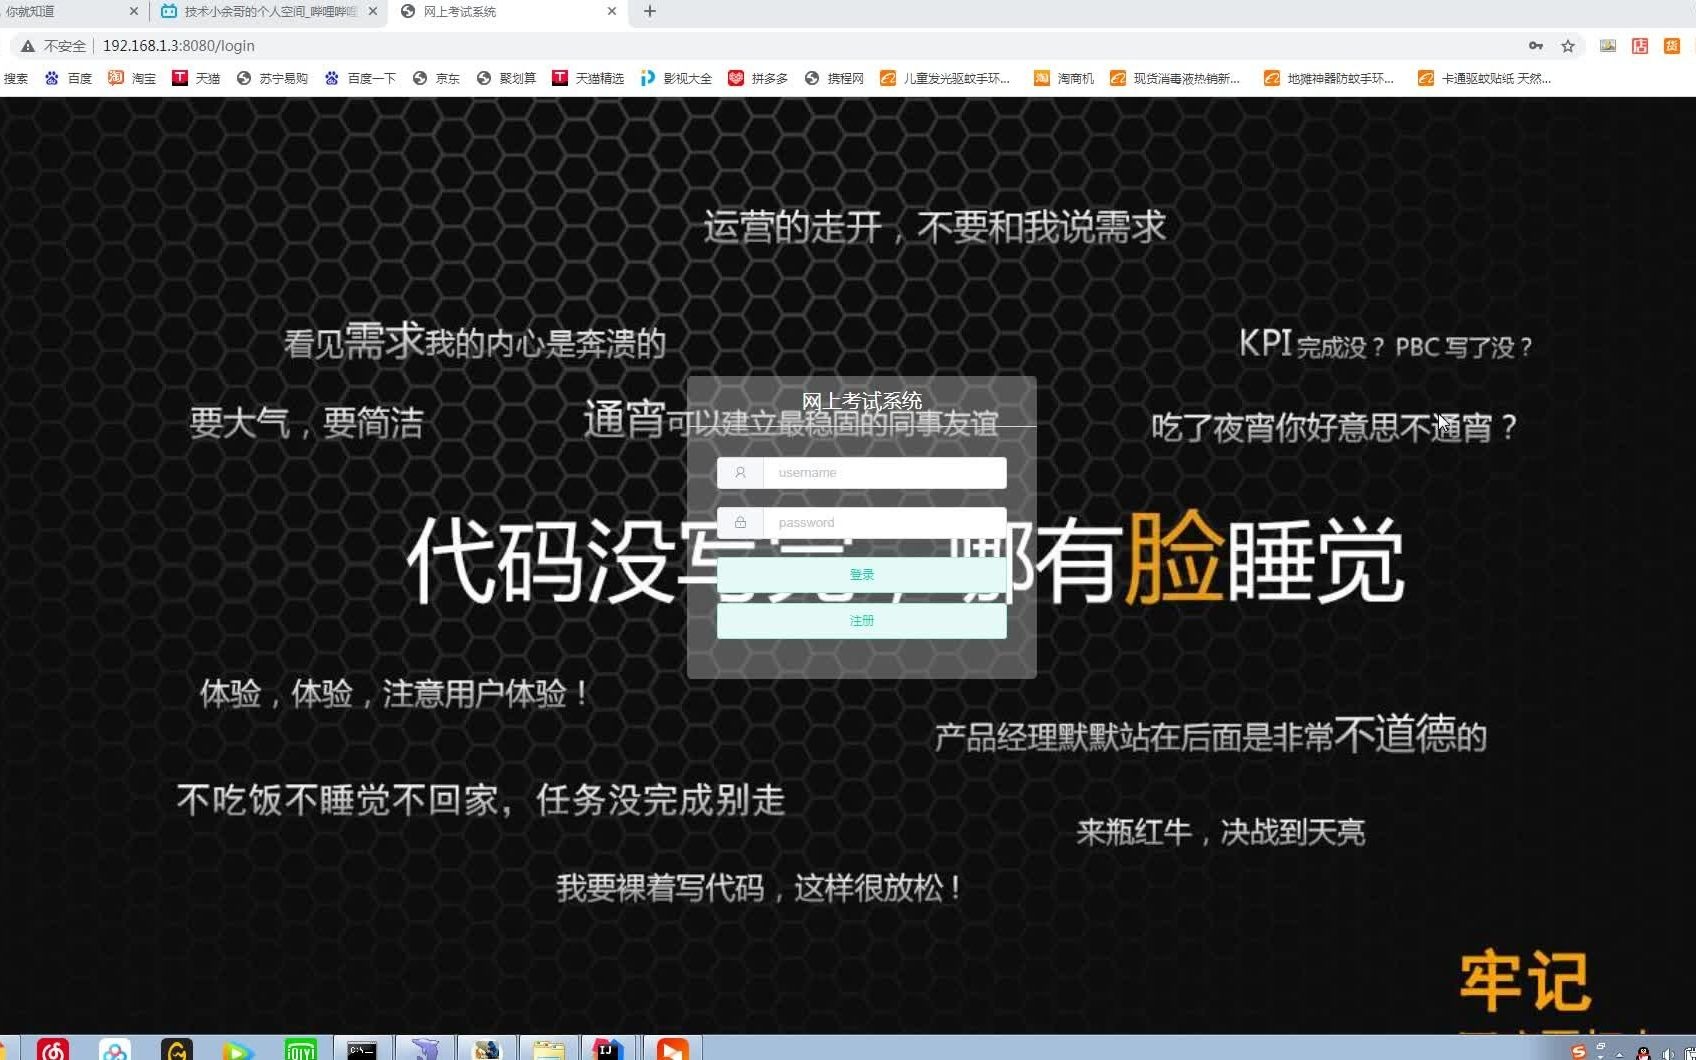Click the lock icon beside password field
The image size is (1696, 1060).
740,523
